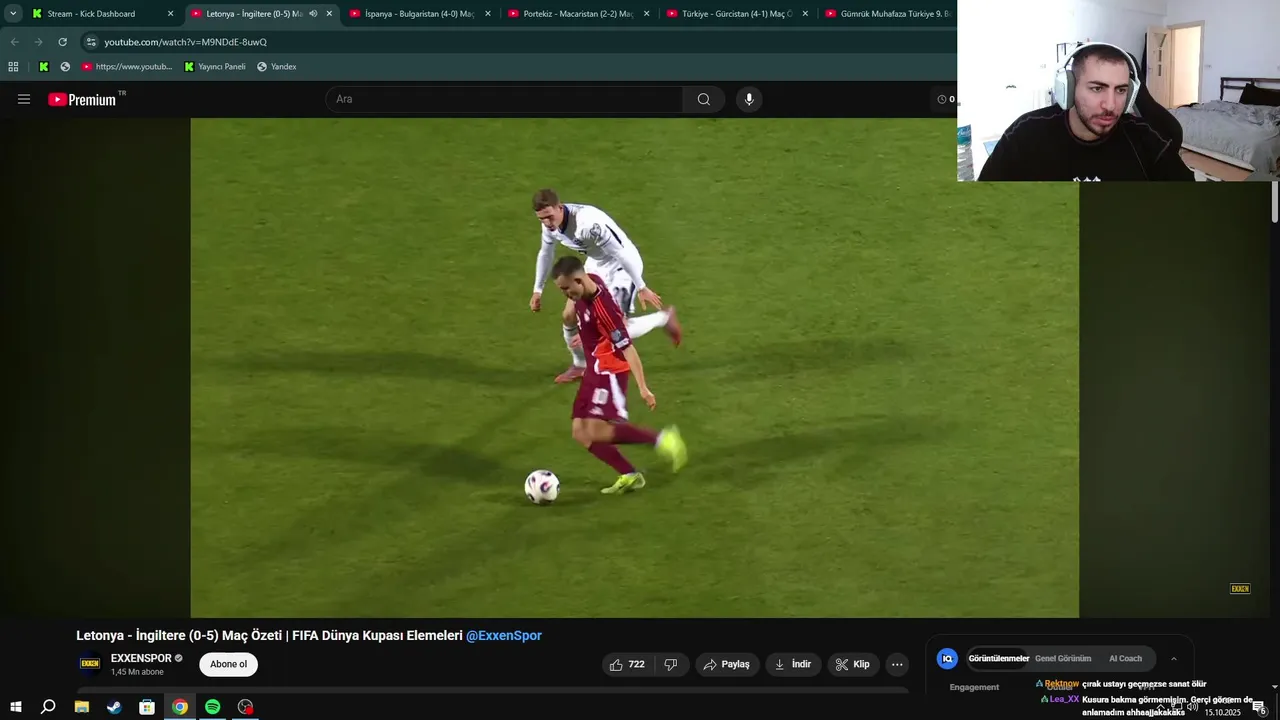Click the IQ extension badge icon
Image resolution: width=1280 pixels, height=720 pixels.
point(947,658)
